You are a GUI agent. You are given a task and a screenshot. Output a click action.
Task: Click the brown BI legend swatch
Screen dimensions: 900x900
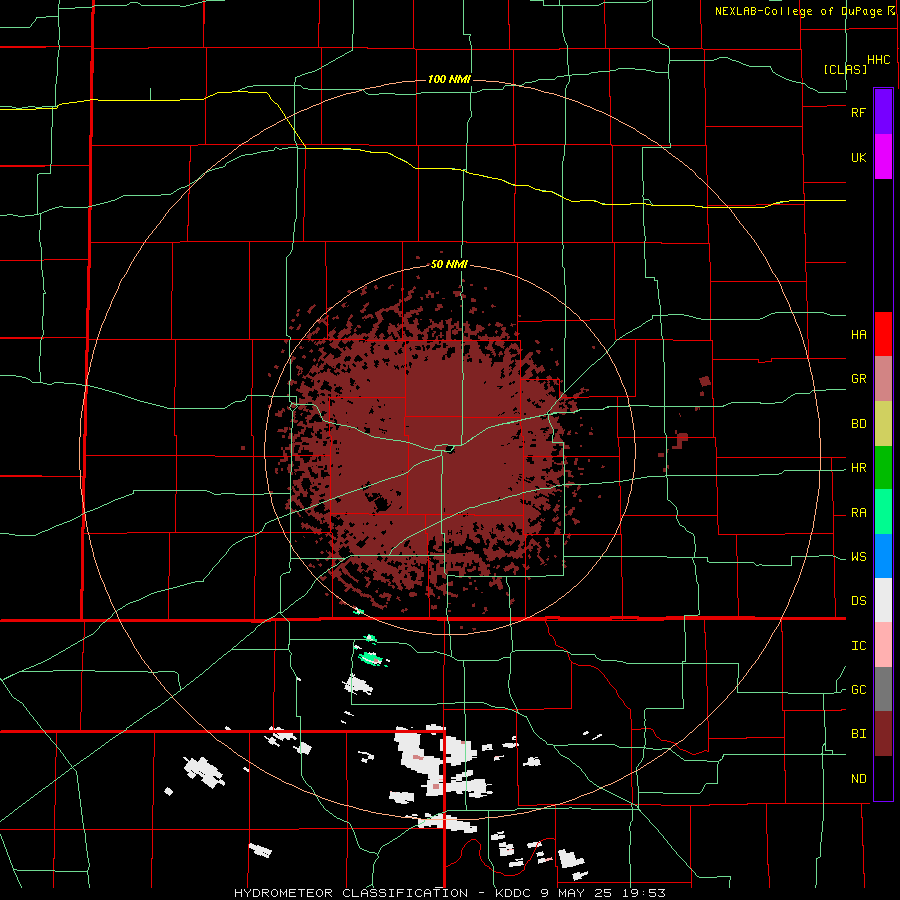click(x=883, y=734)
